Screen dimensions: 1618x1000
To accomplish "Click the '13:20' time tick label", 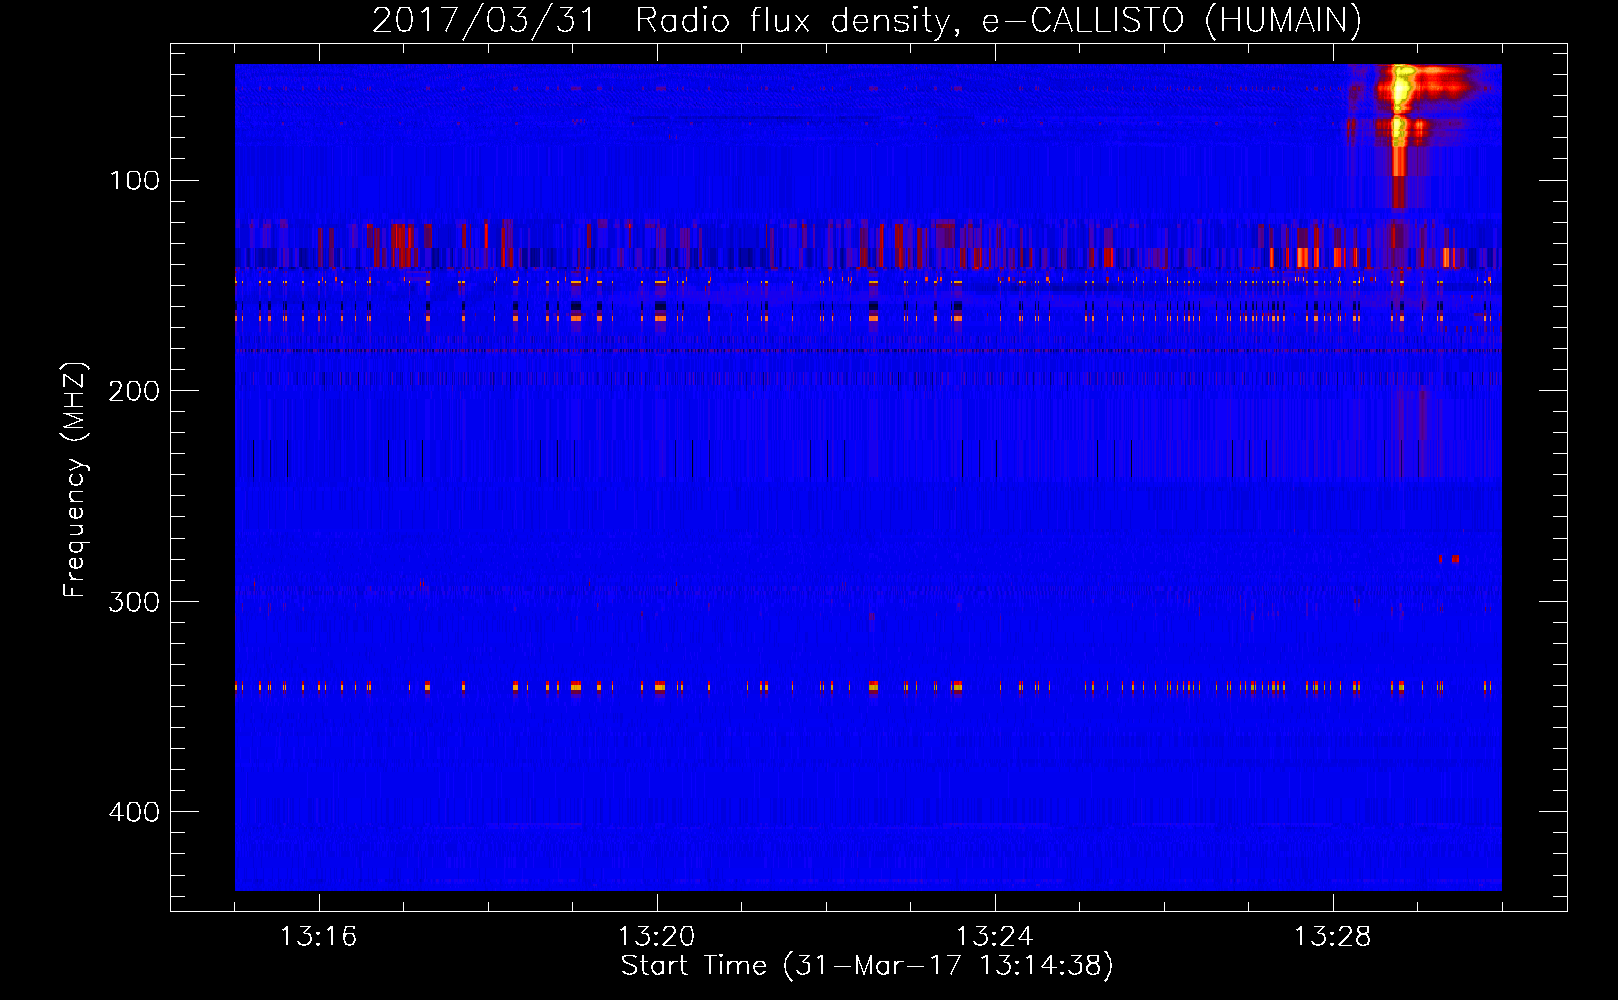I will (x=656, y=937).
